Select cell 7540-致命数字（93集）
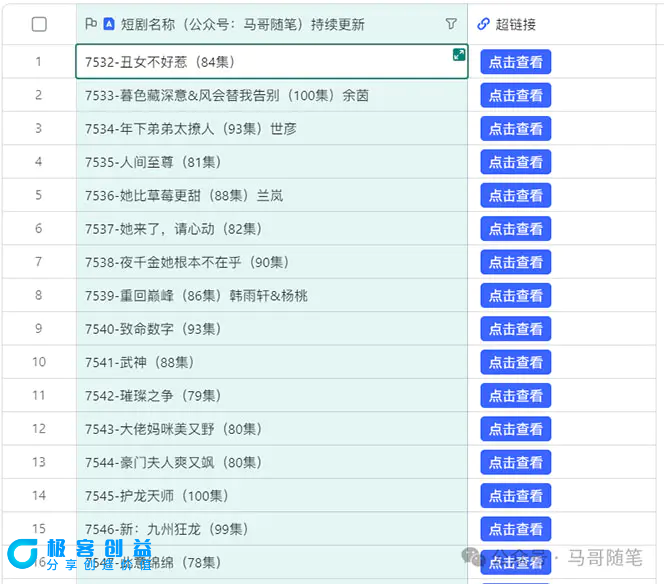The width and height of the screenshot is (664, 584). click(272, 329)
